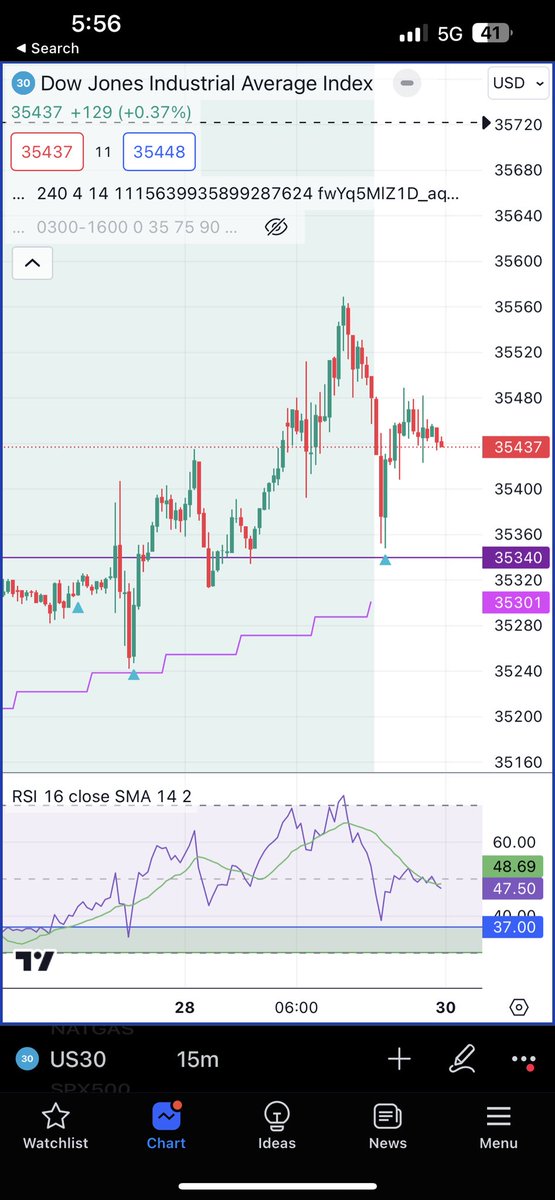Click the 28 date label on time axis

coord(184,1007)
